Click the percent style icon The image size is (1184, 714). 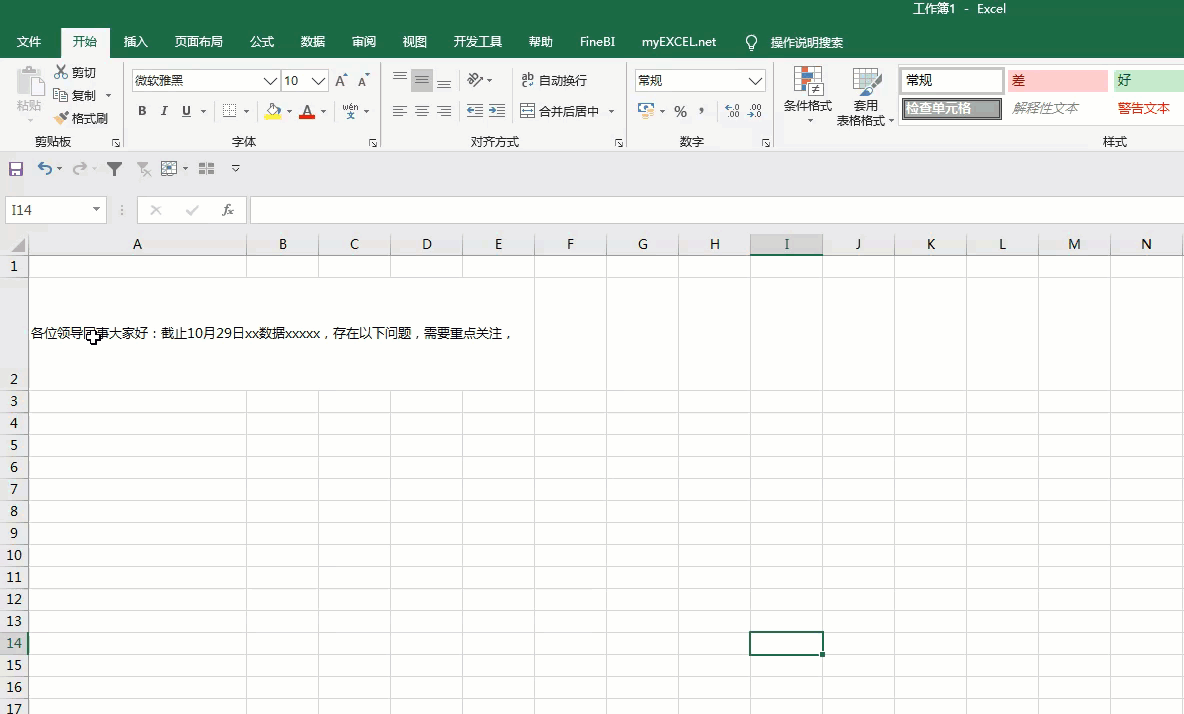tap(681, 113)
